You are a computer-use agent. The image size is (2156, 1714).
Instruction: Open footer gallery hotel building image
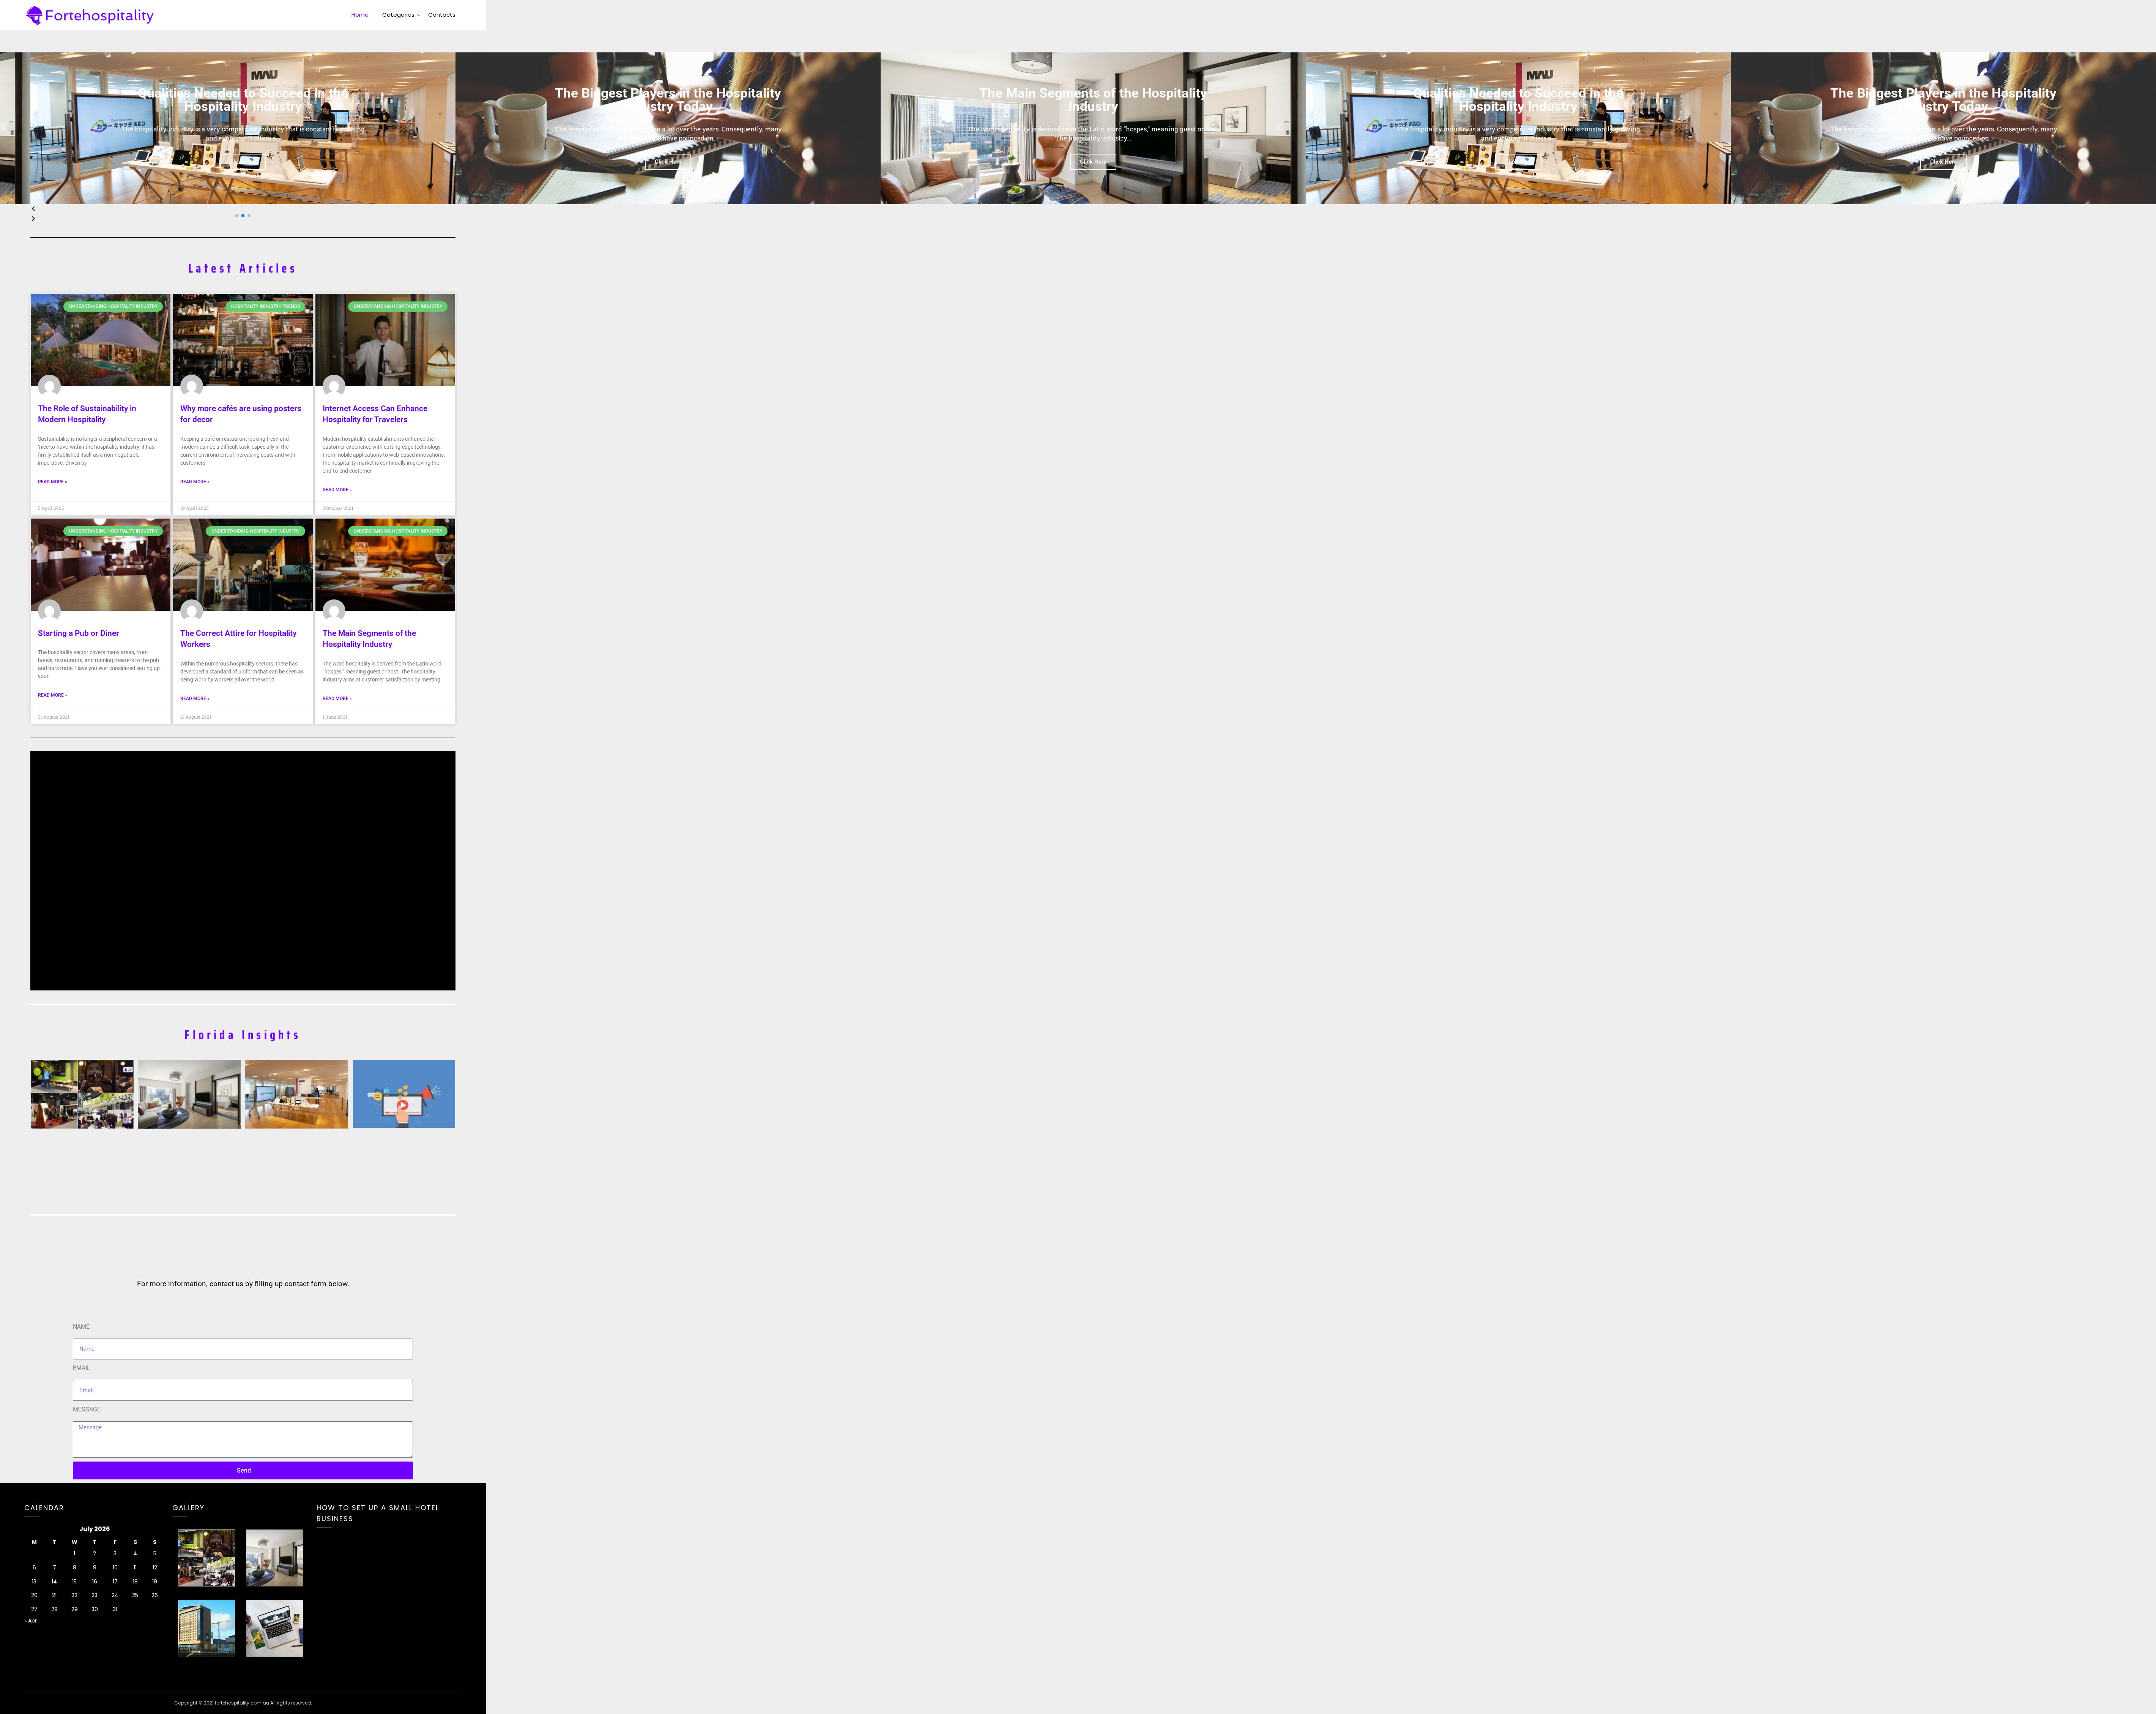[207, 1628]
